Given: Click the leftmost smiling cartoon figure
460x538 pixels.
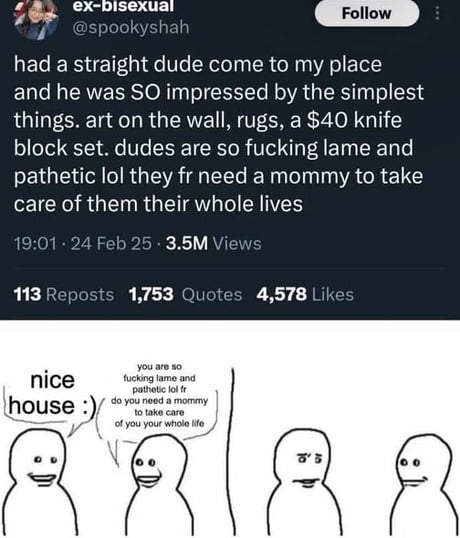Looking at the screenshot, I should pyautogui.click(x=39, y=482).
